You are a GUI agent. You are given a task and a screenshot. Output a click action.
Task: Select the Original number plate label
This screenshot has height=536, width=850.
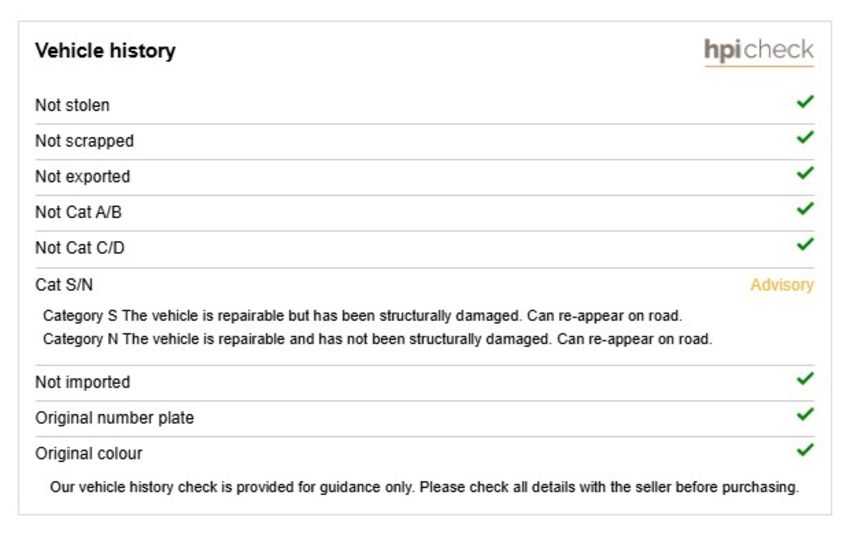pyautogui.click(x=114, y=418)
